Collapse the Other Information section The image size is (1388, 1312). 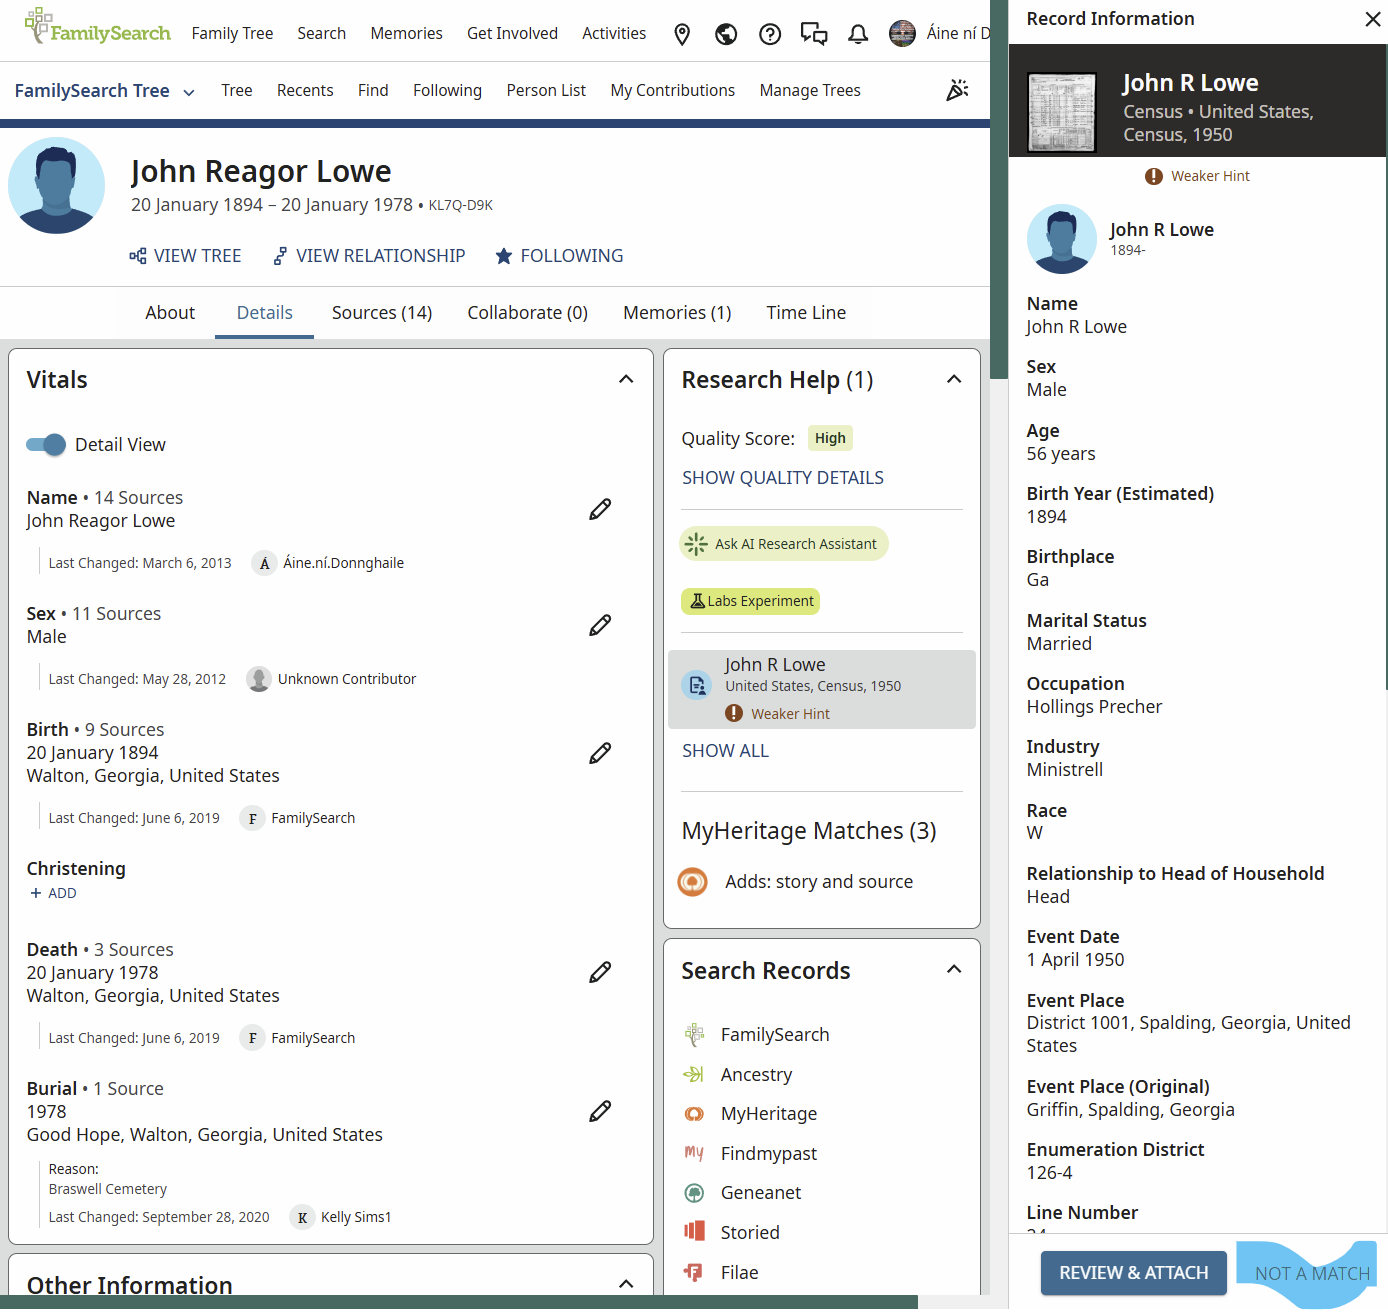(626, 1284)
